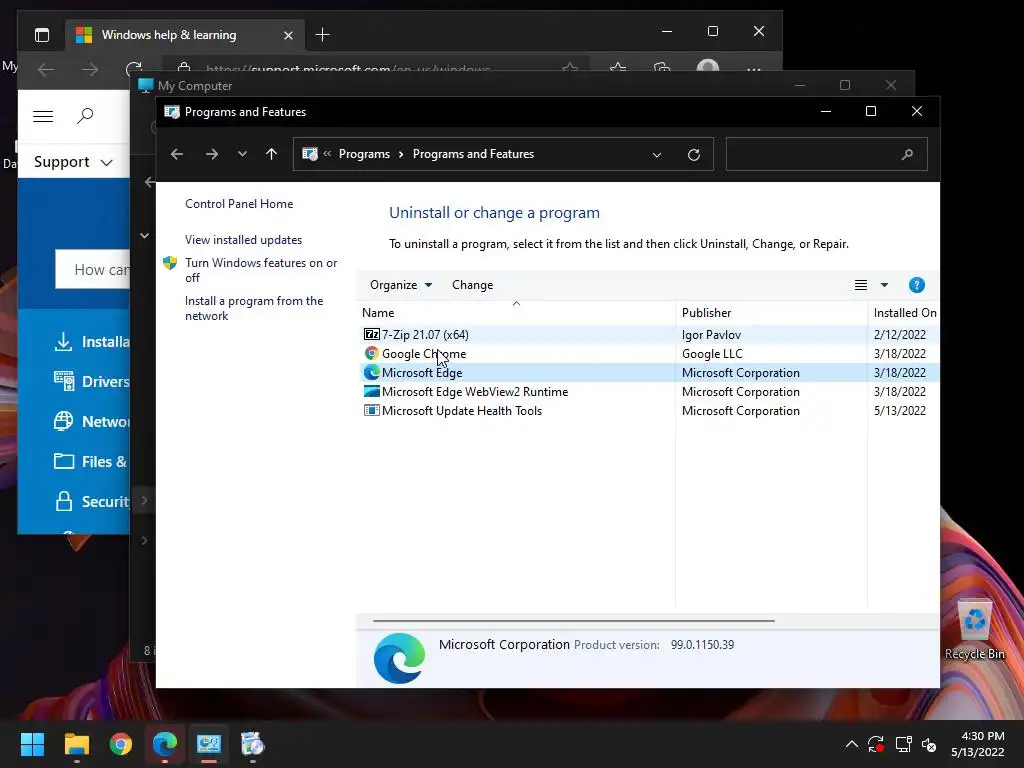Viewport: 1024px width, 768px height.
Task: Click the Google LLC publisher cell
Action: click(712, 353)
